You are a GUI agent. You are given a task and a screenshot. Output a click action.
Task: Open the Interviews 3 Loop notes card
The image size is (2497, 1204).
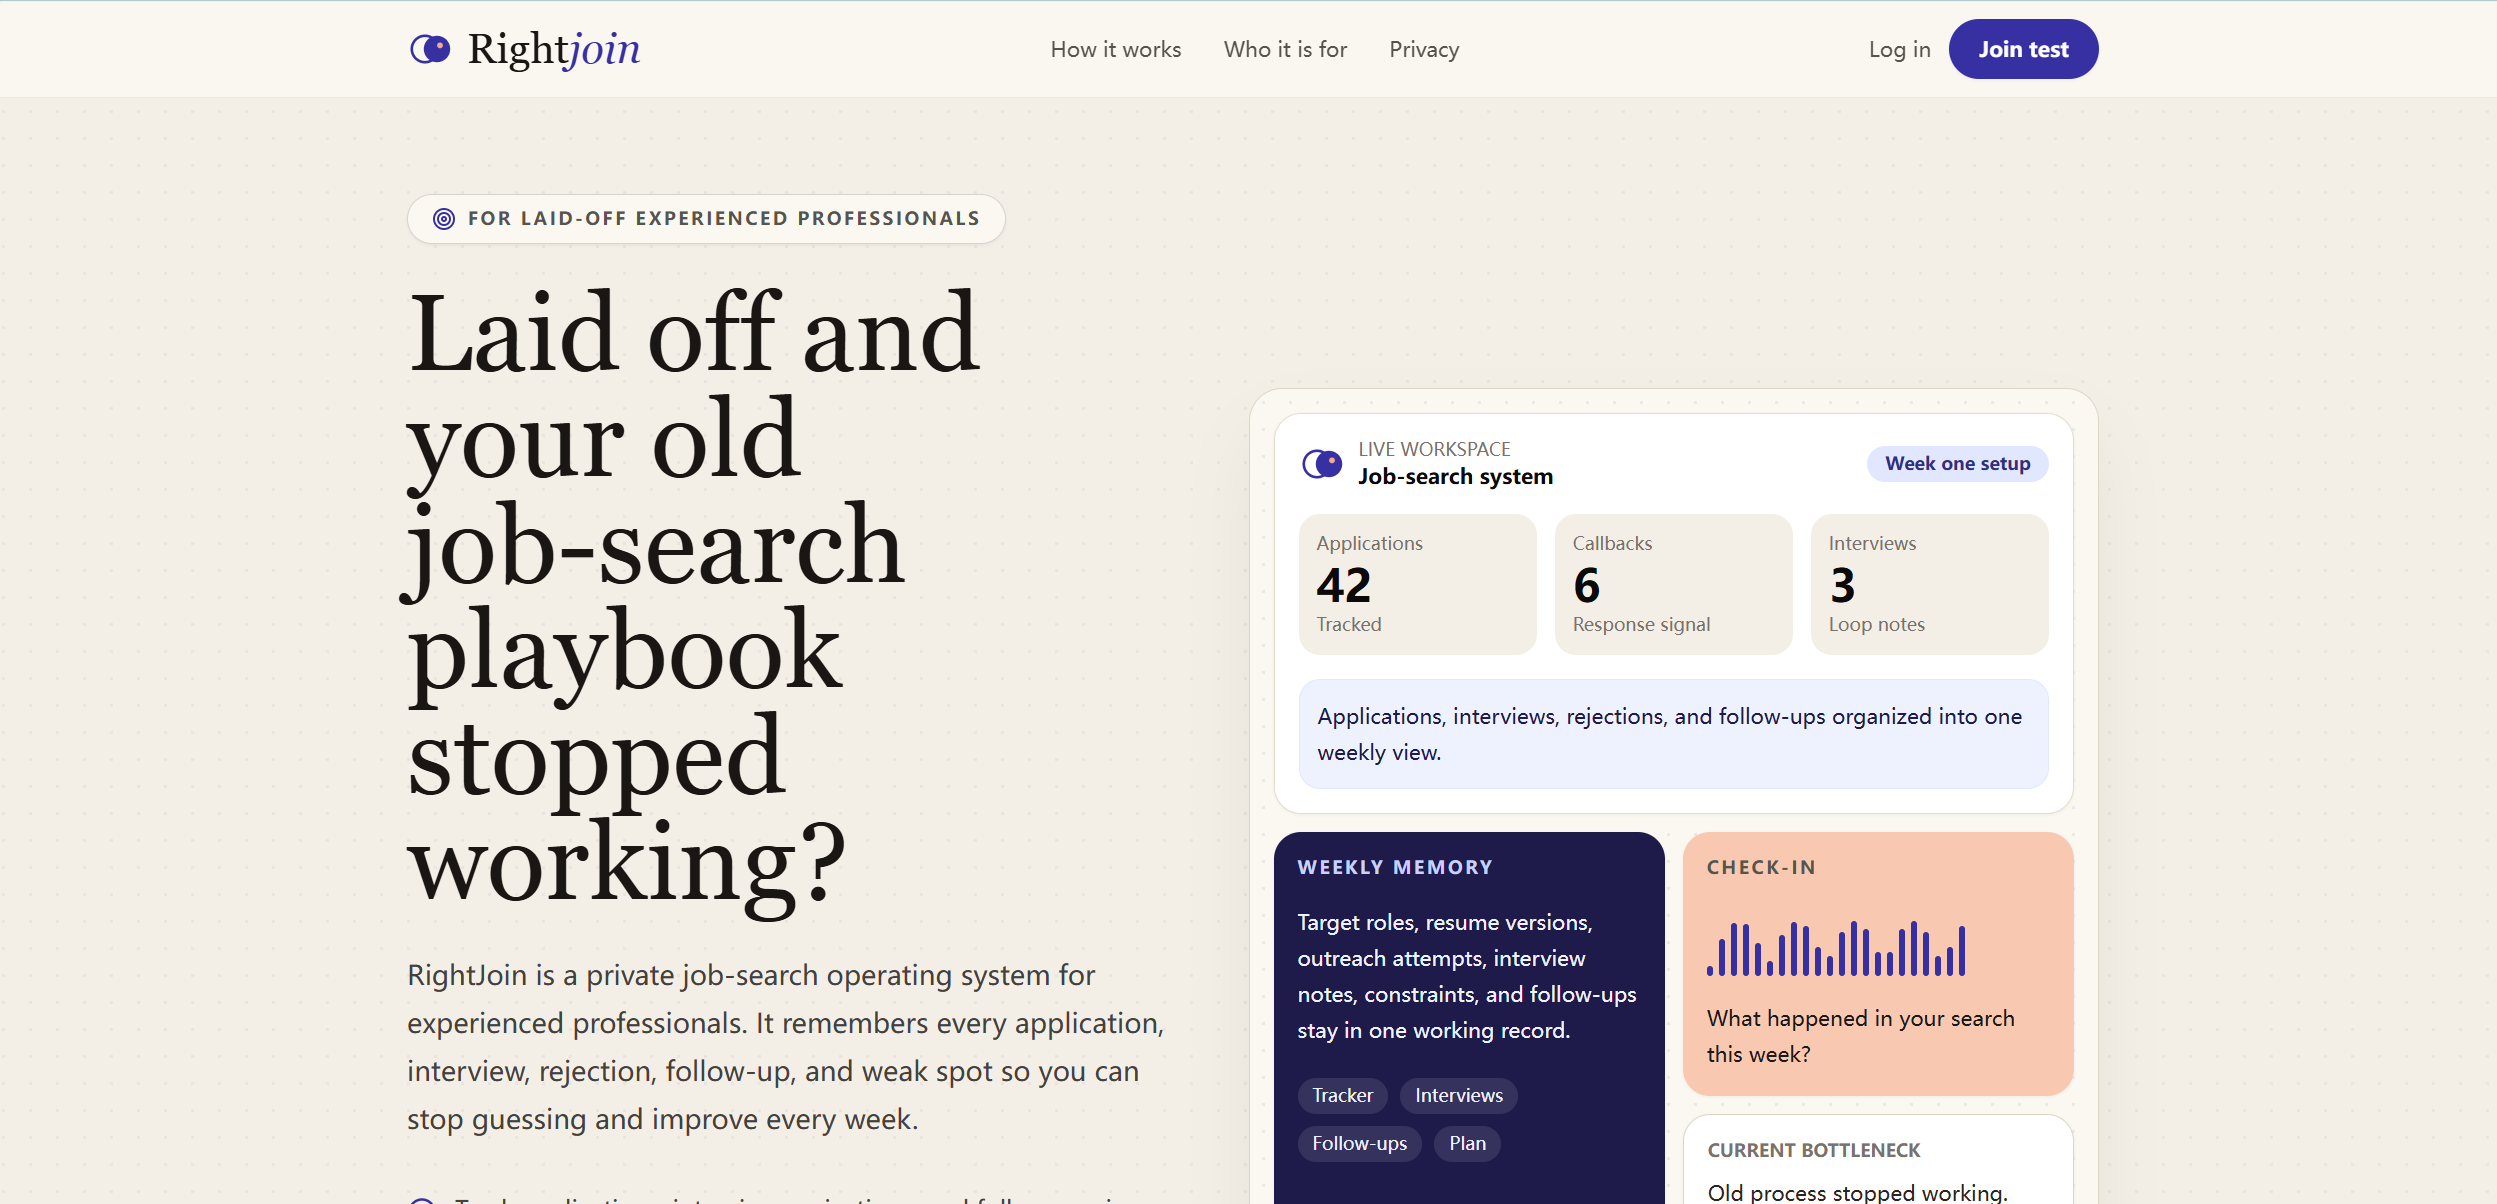[1930, 584]
